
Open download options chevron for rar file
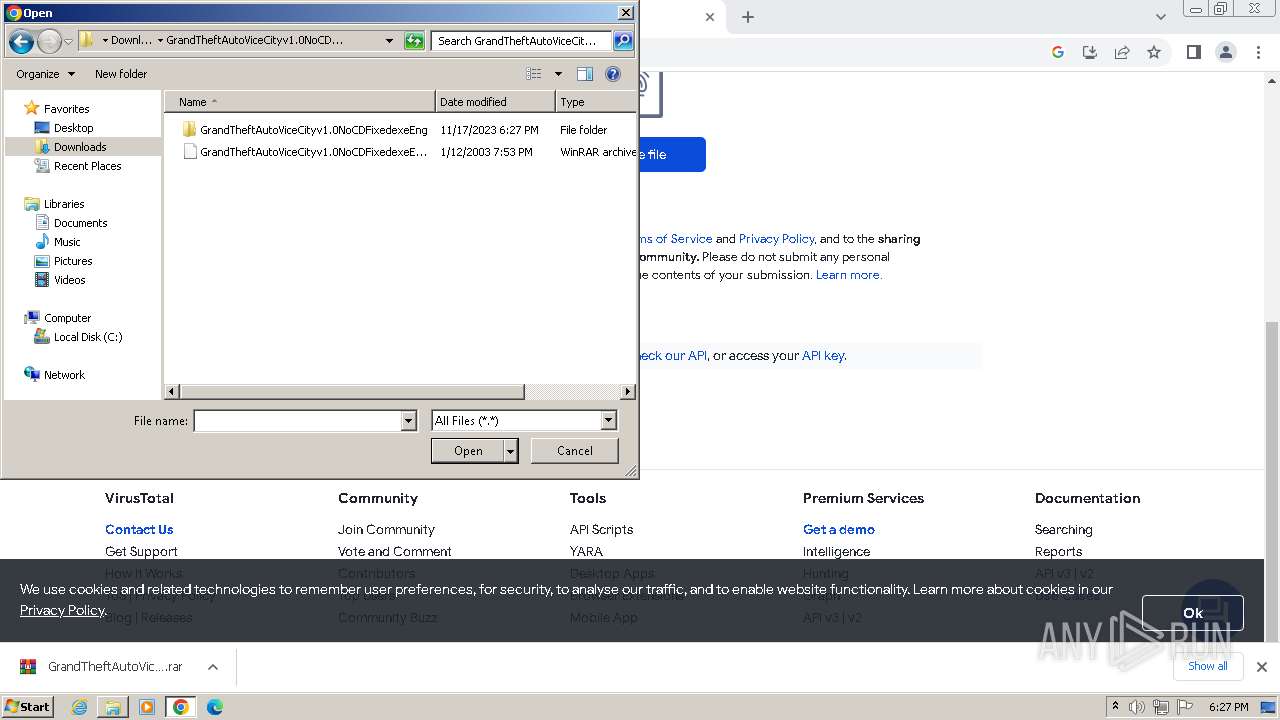[x=213, y=667]
